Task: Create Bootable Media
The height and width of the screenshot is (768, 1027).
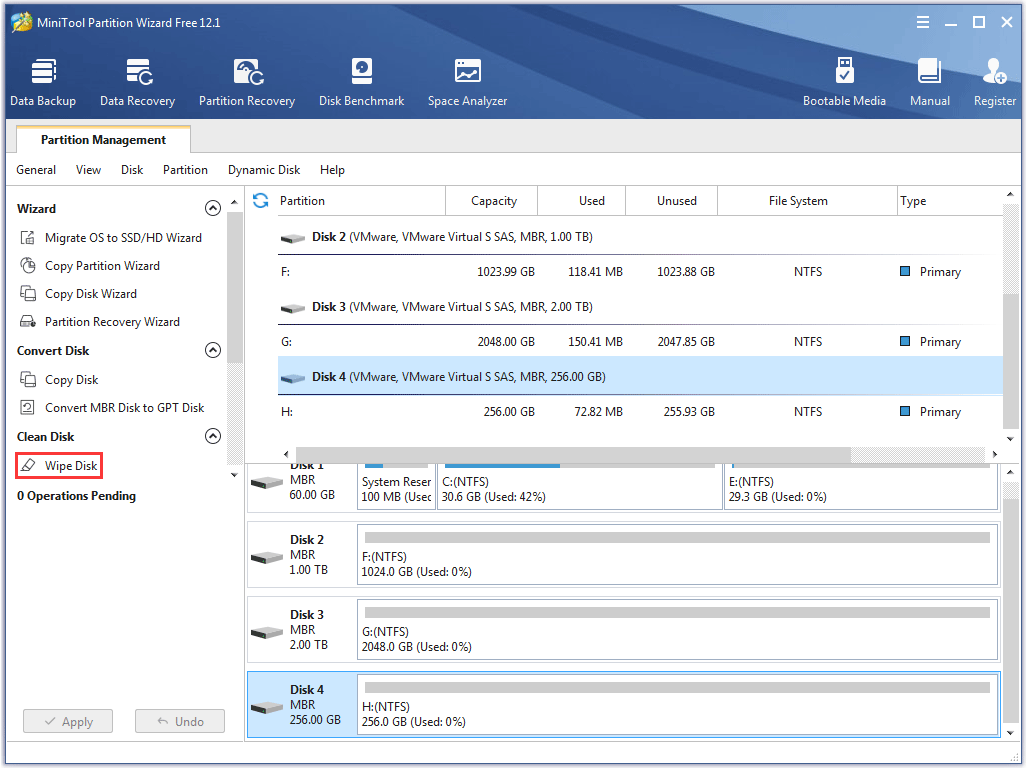Action: coord(844,82)
